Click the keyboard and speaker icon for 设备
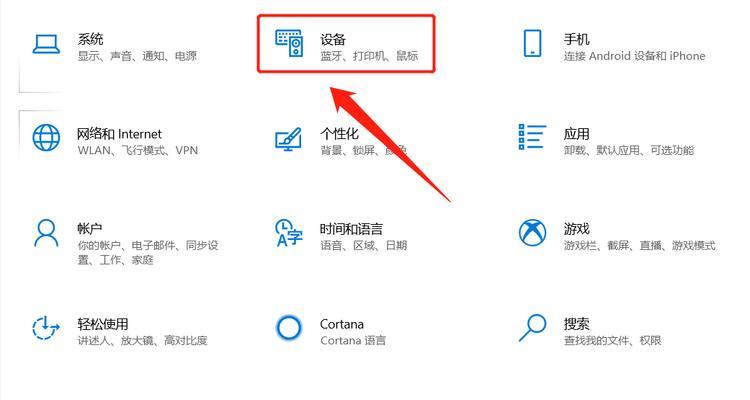This screenshot has height=400, width=750. [x=289, y=43]
